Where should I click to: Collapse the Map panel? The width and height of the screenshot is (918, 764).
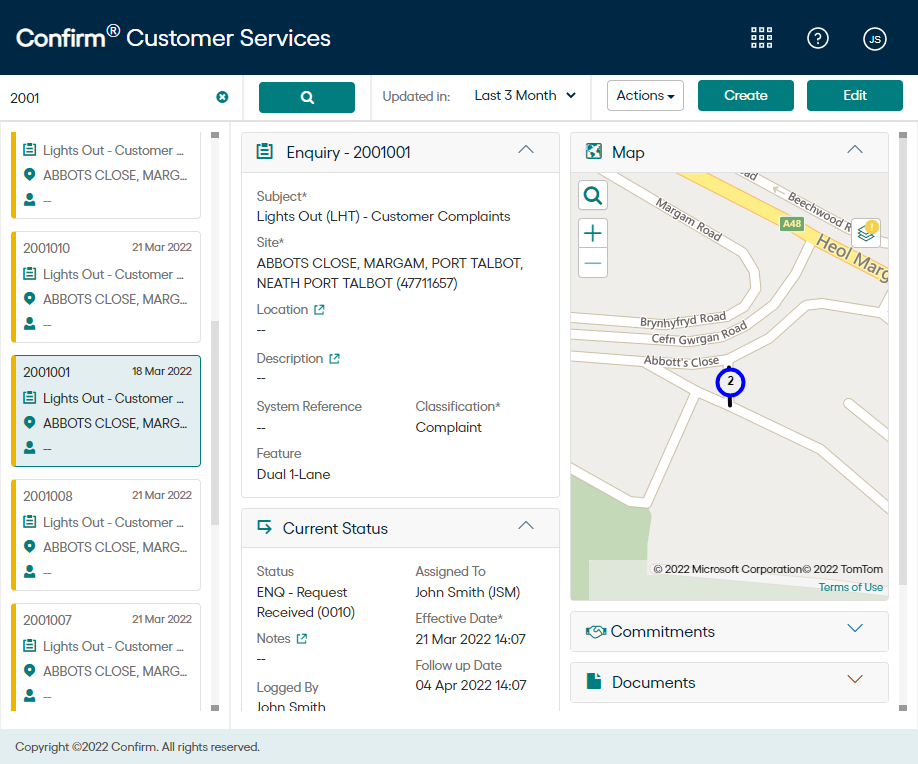pos(855,150)
